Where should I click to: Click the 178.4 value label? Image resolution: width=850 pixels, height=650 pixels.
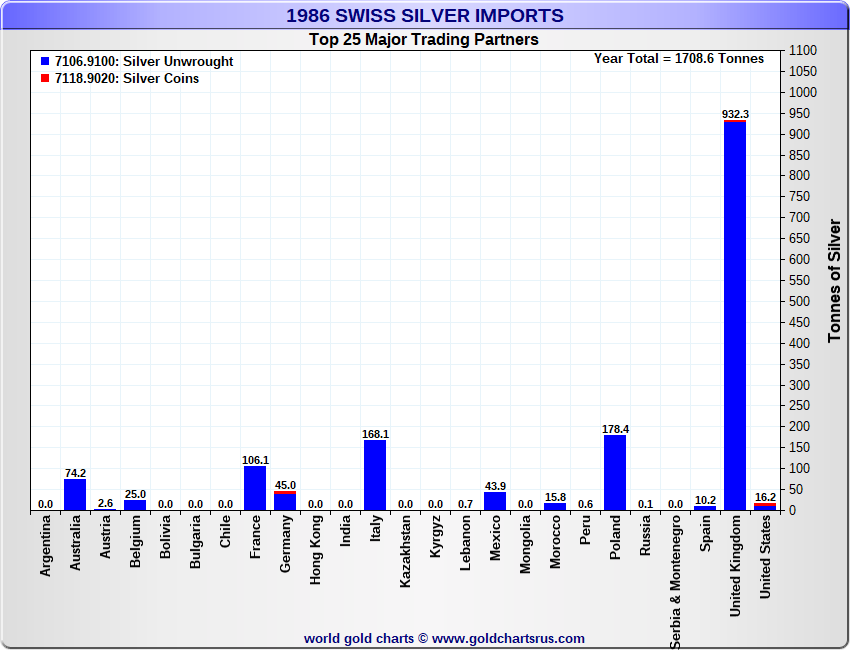615,429
